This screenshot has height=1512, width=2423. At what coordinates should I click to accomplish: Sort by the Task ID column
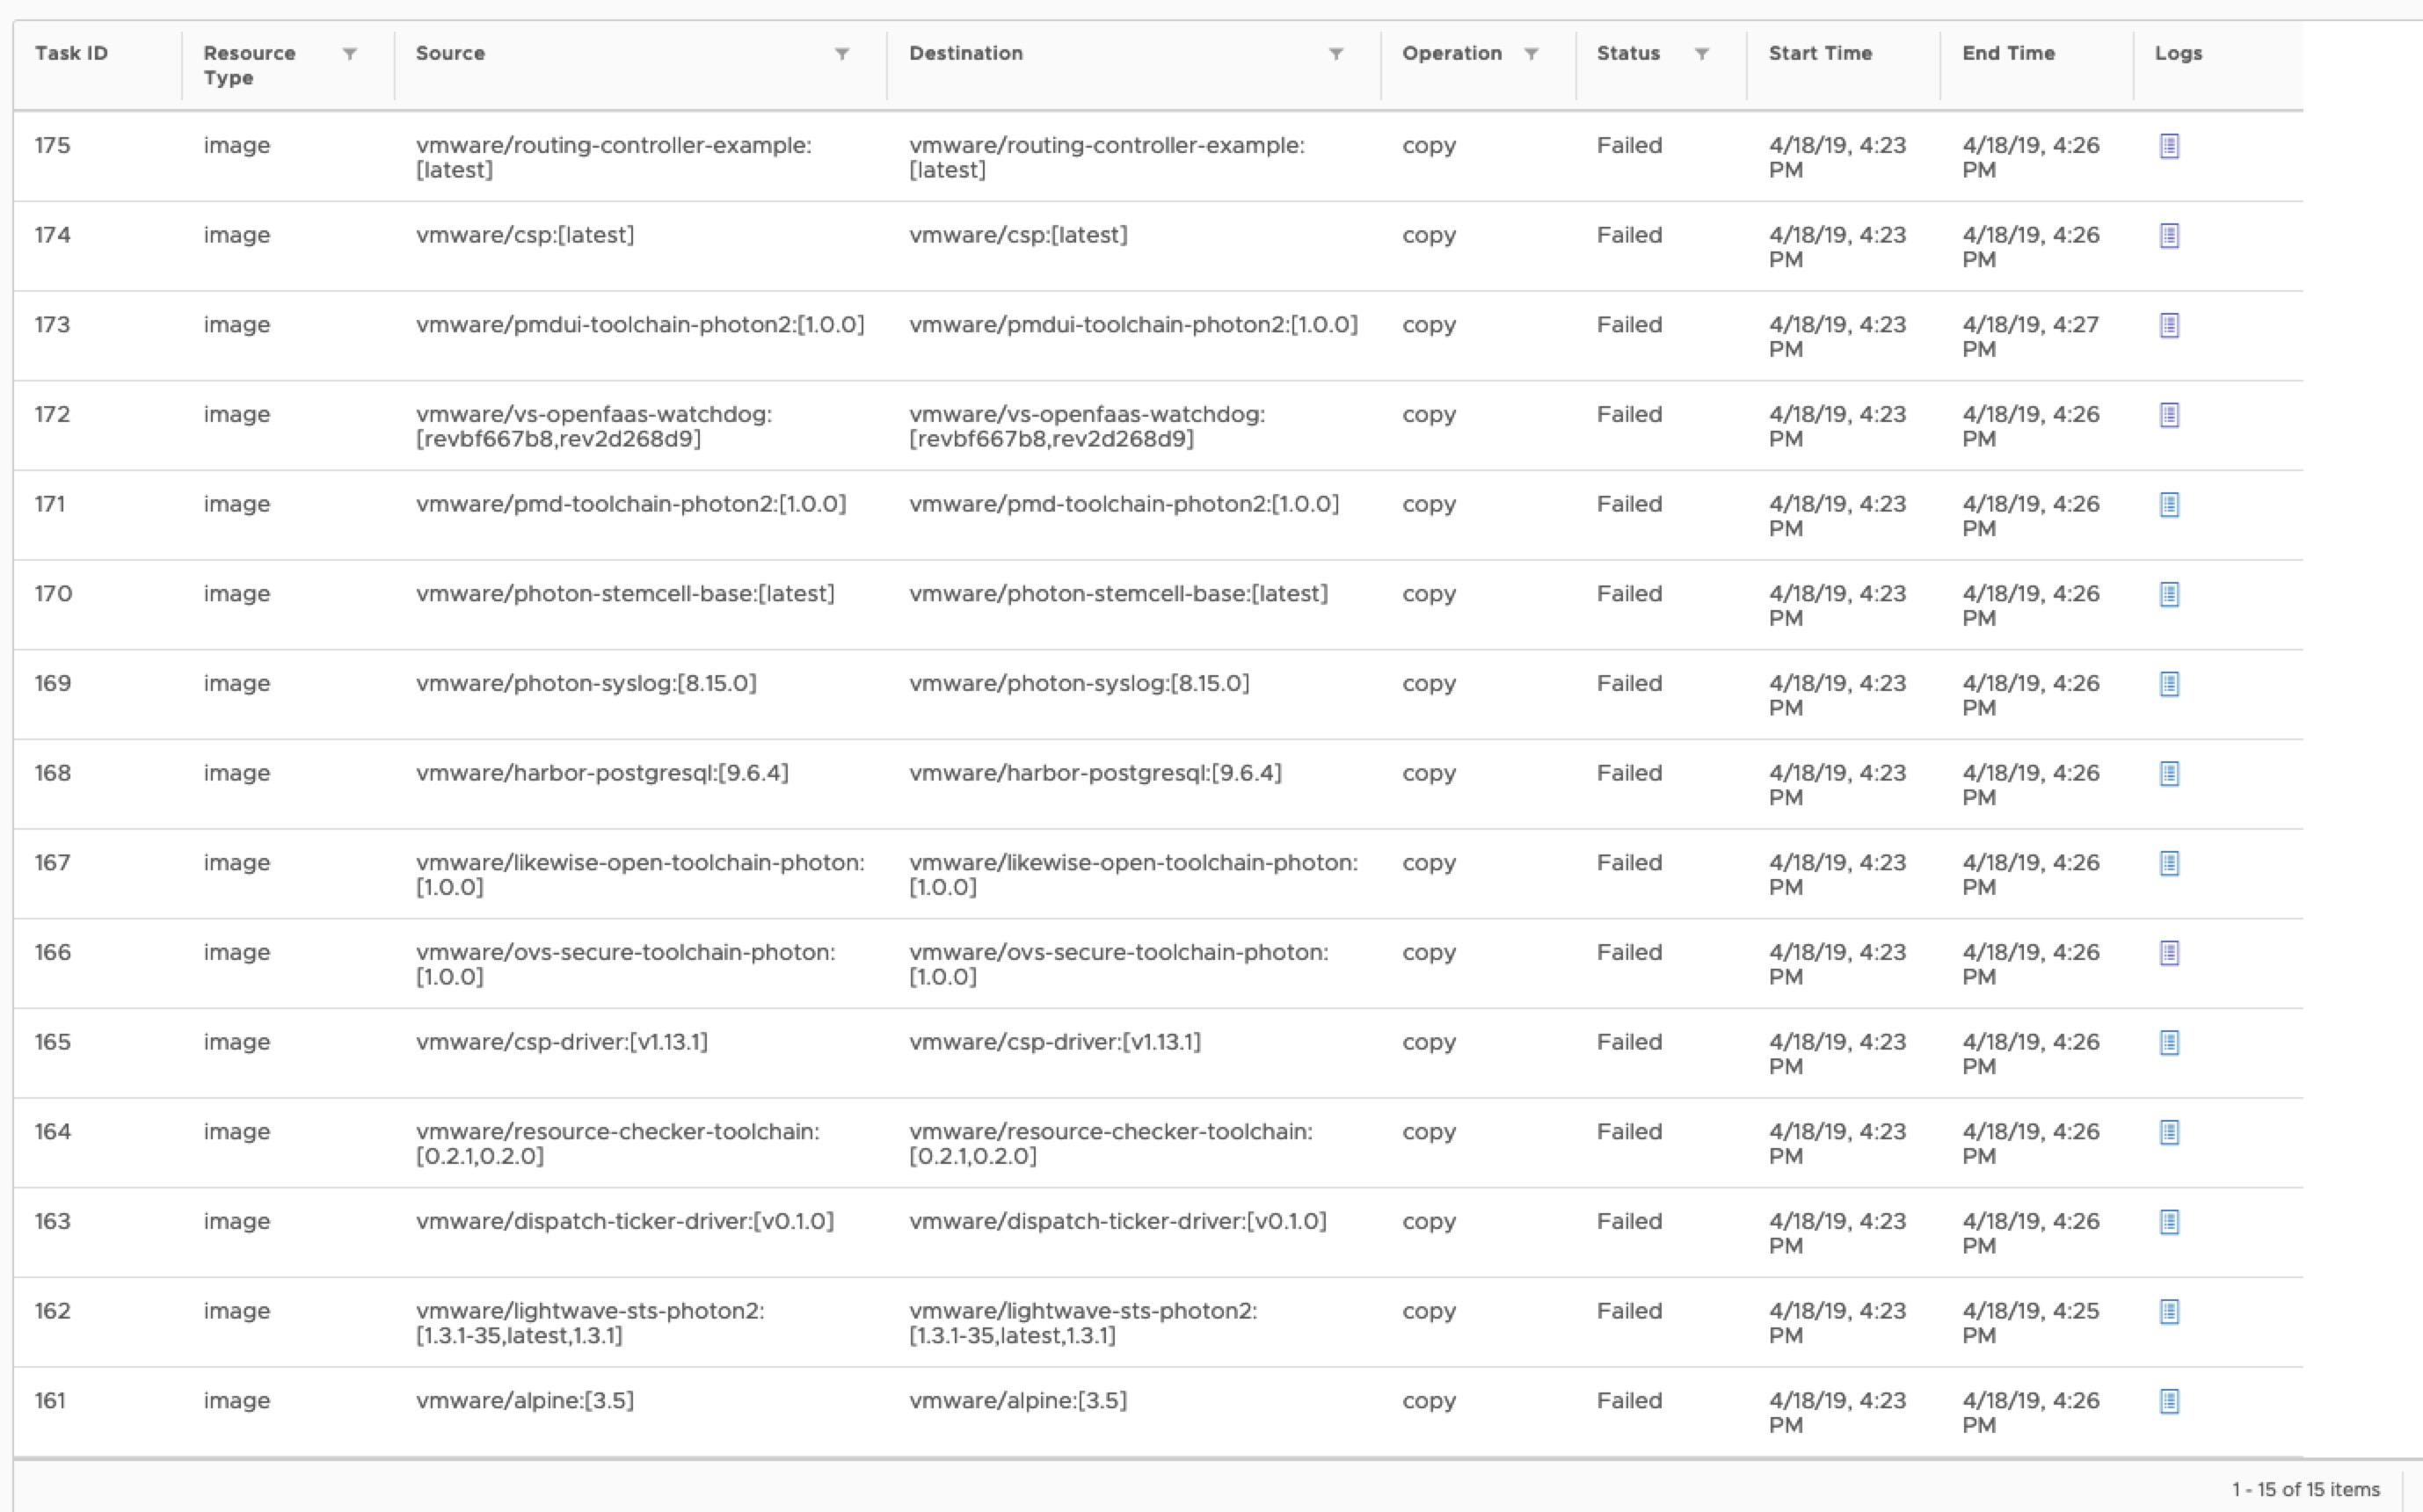tap(71, 54)
